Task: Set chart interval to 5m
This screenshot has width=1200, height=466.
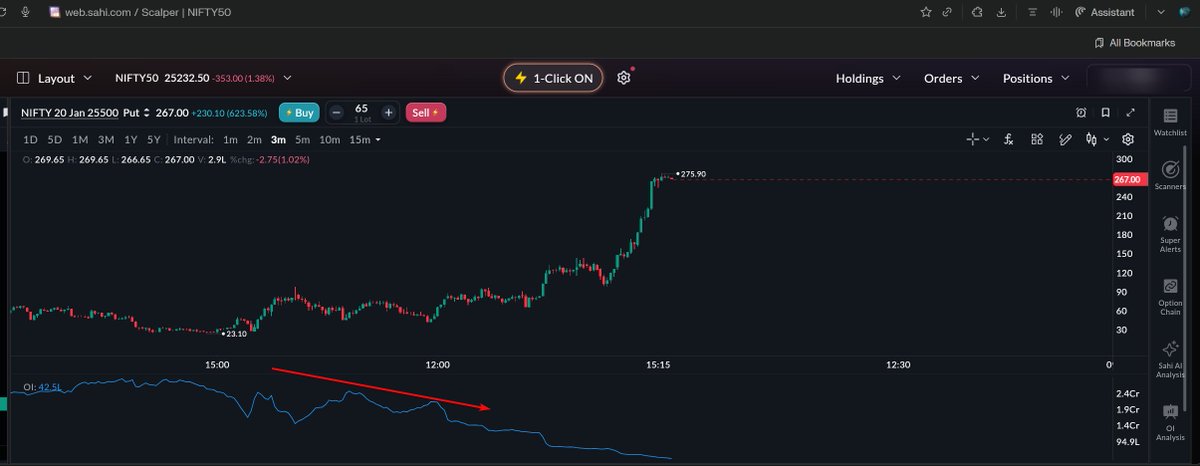Action: (x=302, y=140)
